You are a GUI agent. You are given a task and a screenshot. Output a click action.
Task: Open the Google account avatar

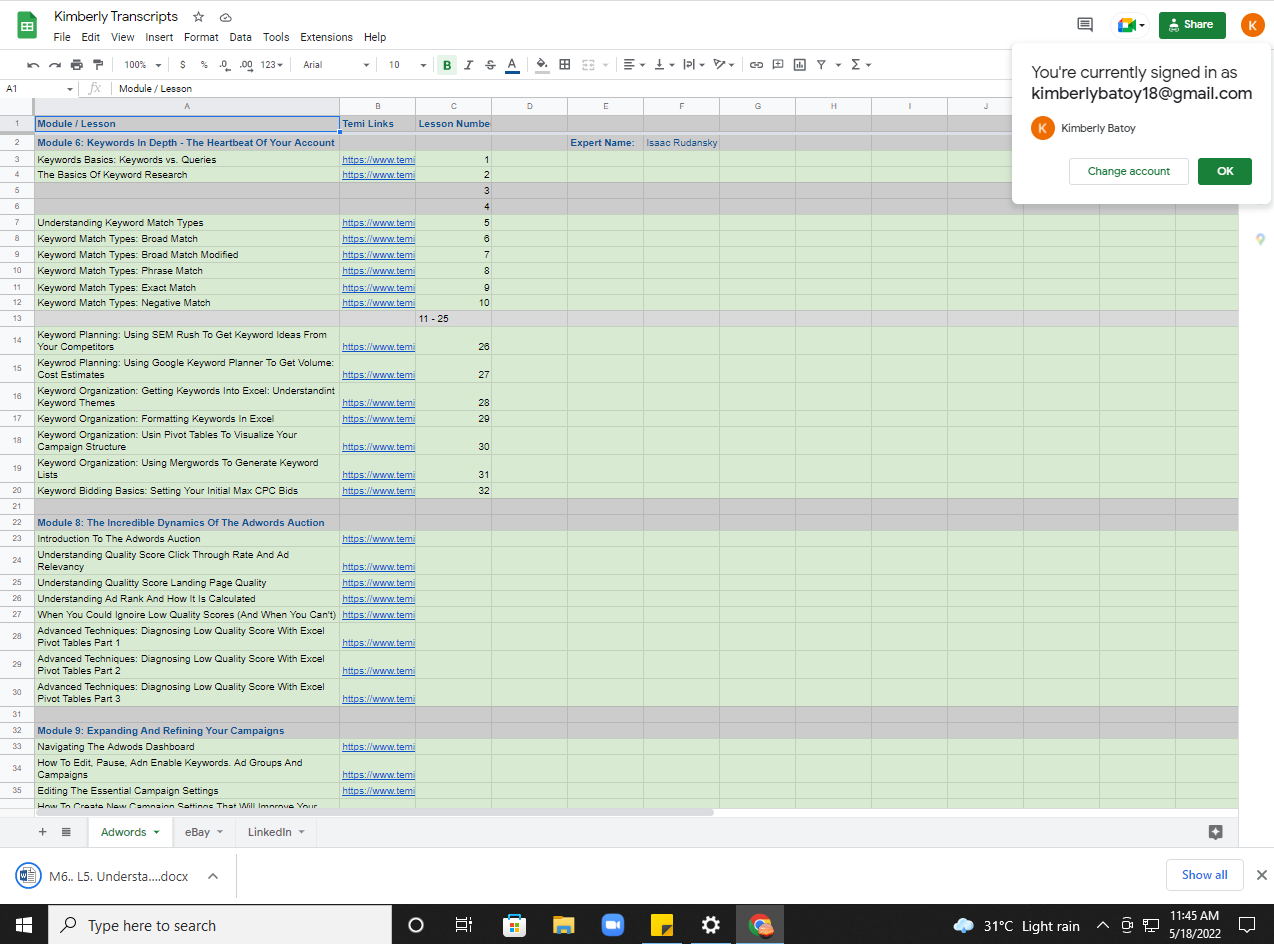[1252, 25]
